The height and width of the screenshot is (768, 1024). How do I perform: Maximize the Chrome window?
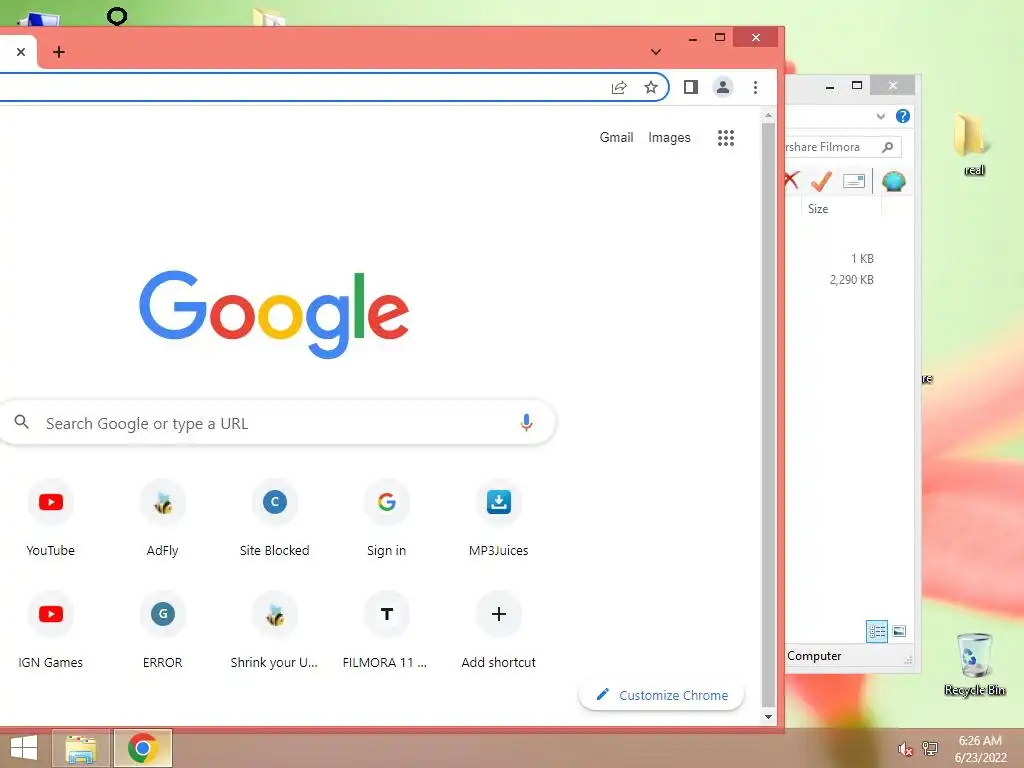click(720, 37)
